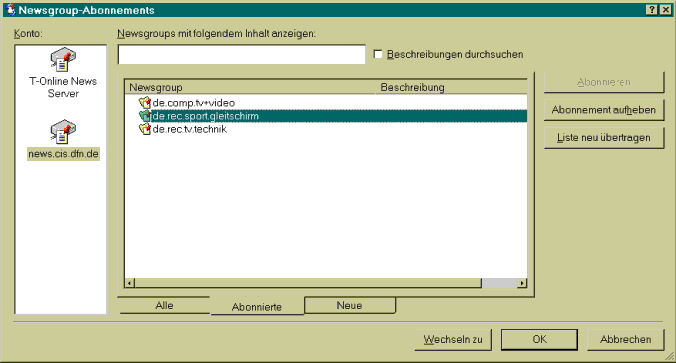Select the T-Online News Server account icon
Image resolution: width=676 pixels, height=363 pixels.
click(63, 59)
